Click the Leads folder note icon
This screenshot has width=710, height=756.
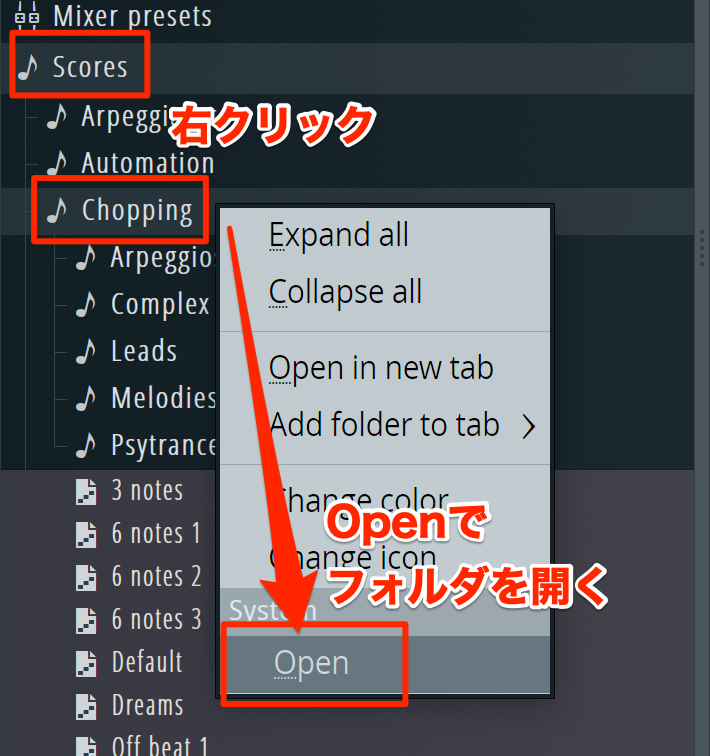[86, 351]
